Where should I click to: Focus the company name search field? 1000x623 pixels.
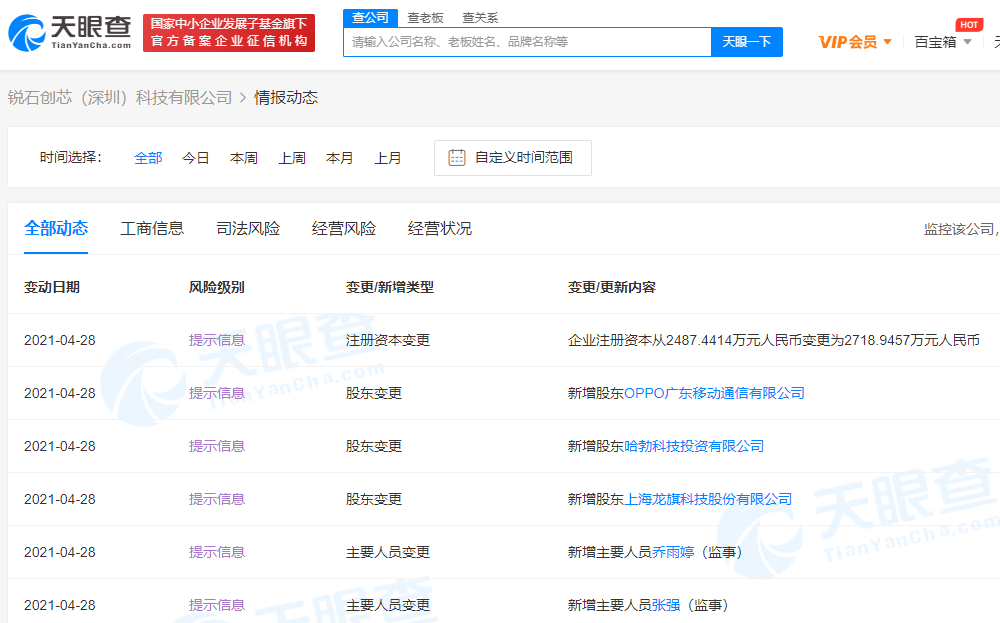point(527,42)
